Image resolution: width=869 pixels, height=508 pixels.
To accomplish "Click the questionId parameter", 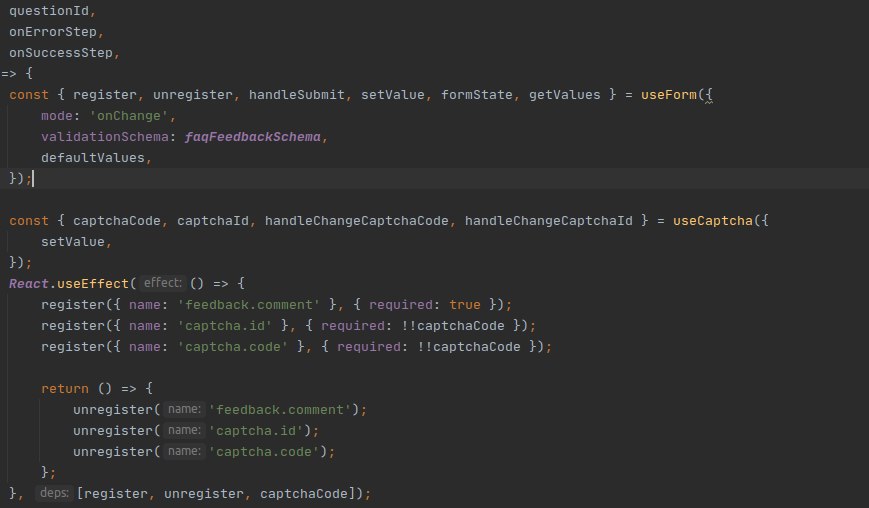I will point(49,11).
